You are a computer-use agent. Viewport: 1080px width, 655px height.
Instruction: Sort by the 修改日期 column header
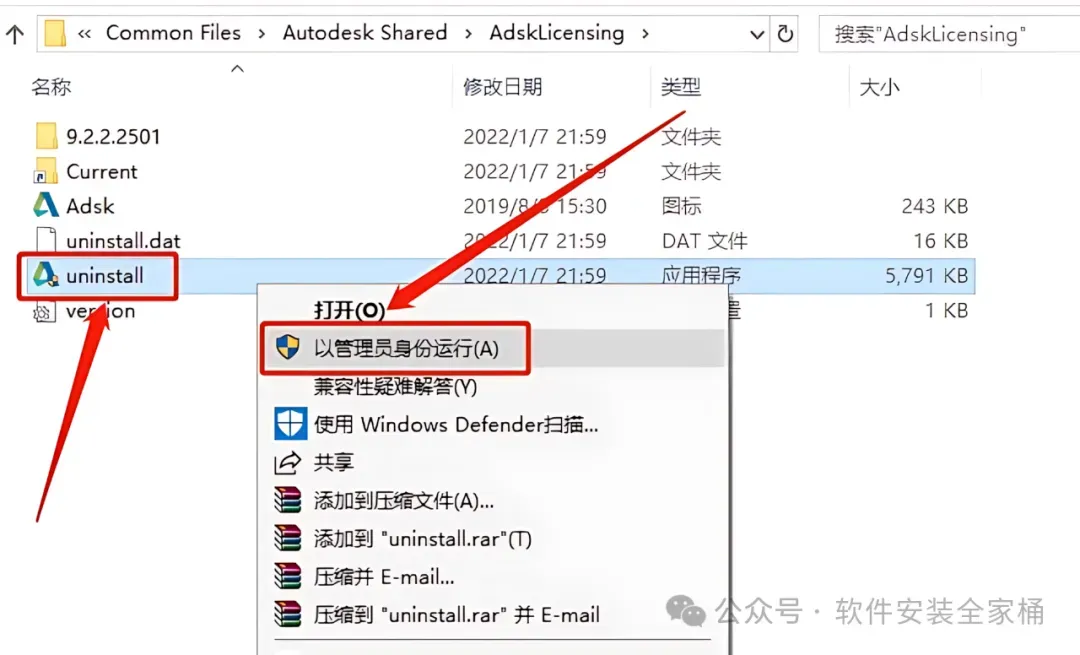pos(503,87)
